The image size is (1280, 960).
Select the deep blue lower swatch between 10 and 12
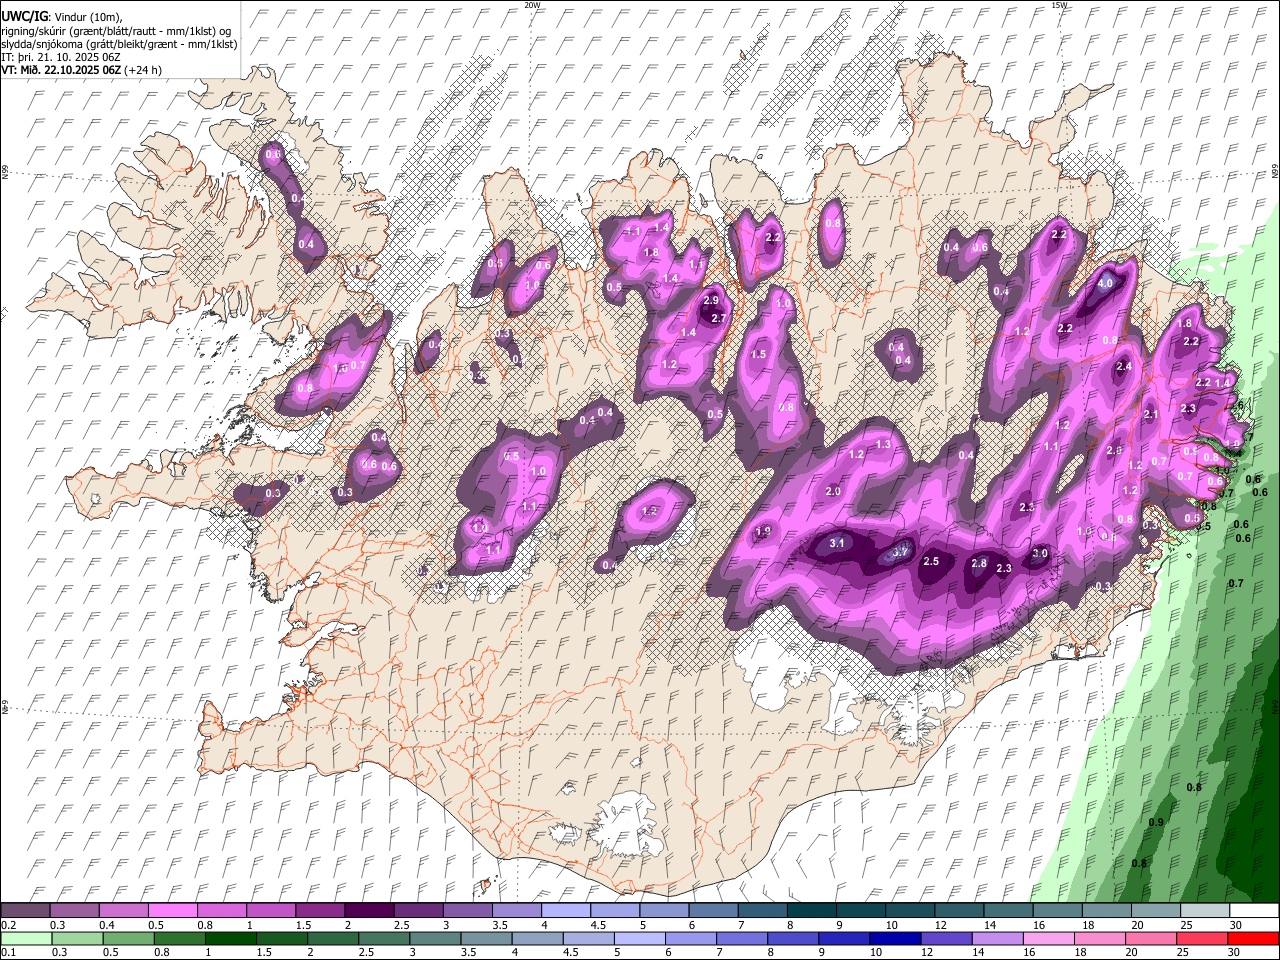(893, 939)
